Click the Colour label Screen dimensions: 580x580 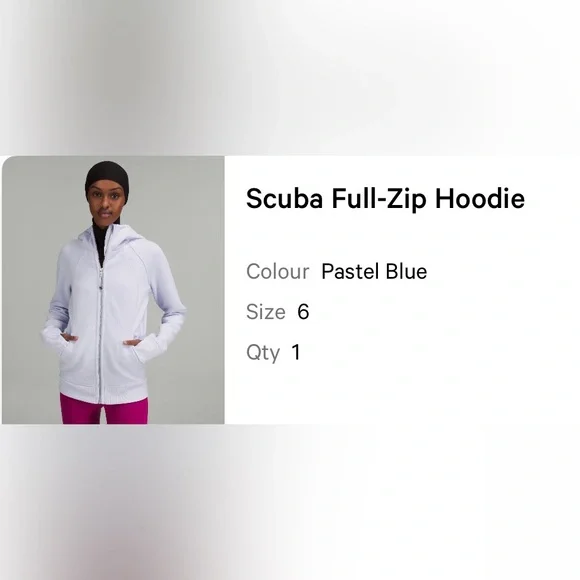278,272
